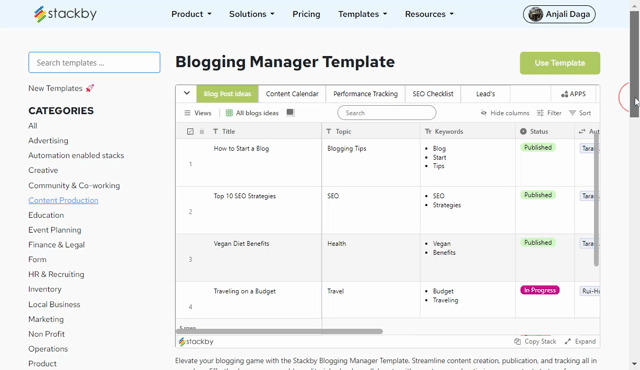Click the green Use Template button
This screenshot has height=370, width=640.
tap(560, 63)
